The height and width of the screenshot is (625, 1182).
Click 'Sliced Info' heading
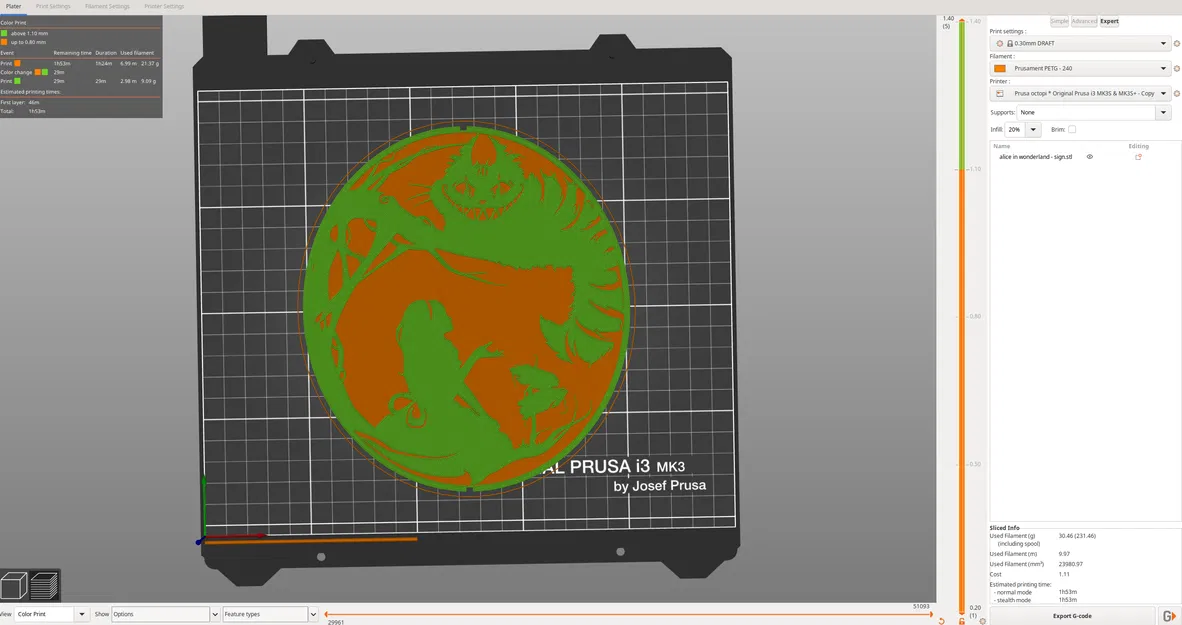[1004, 528]
